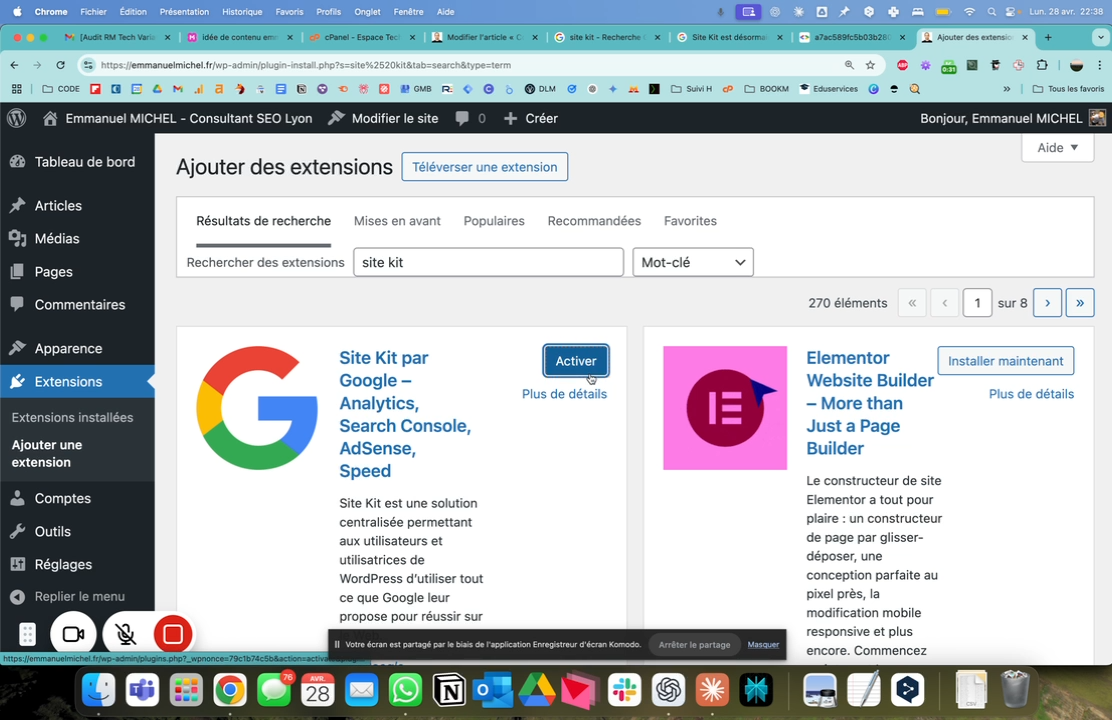Open Notion from the Dock
The image size is (1112, 720).
[x=449, y=689]
